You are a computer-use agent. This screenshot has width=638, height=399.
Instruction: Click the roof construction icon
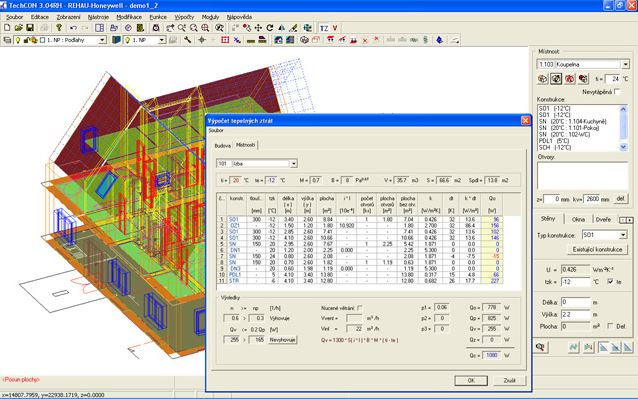pos(262,40)
